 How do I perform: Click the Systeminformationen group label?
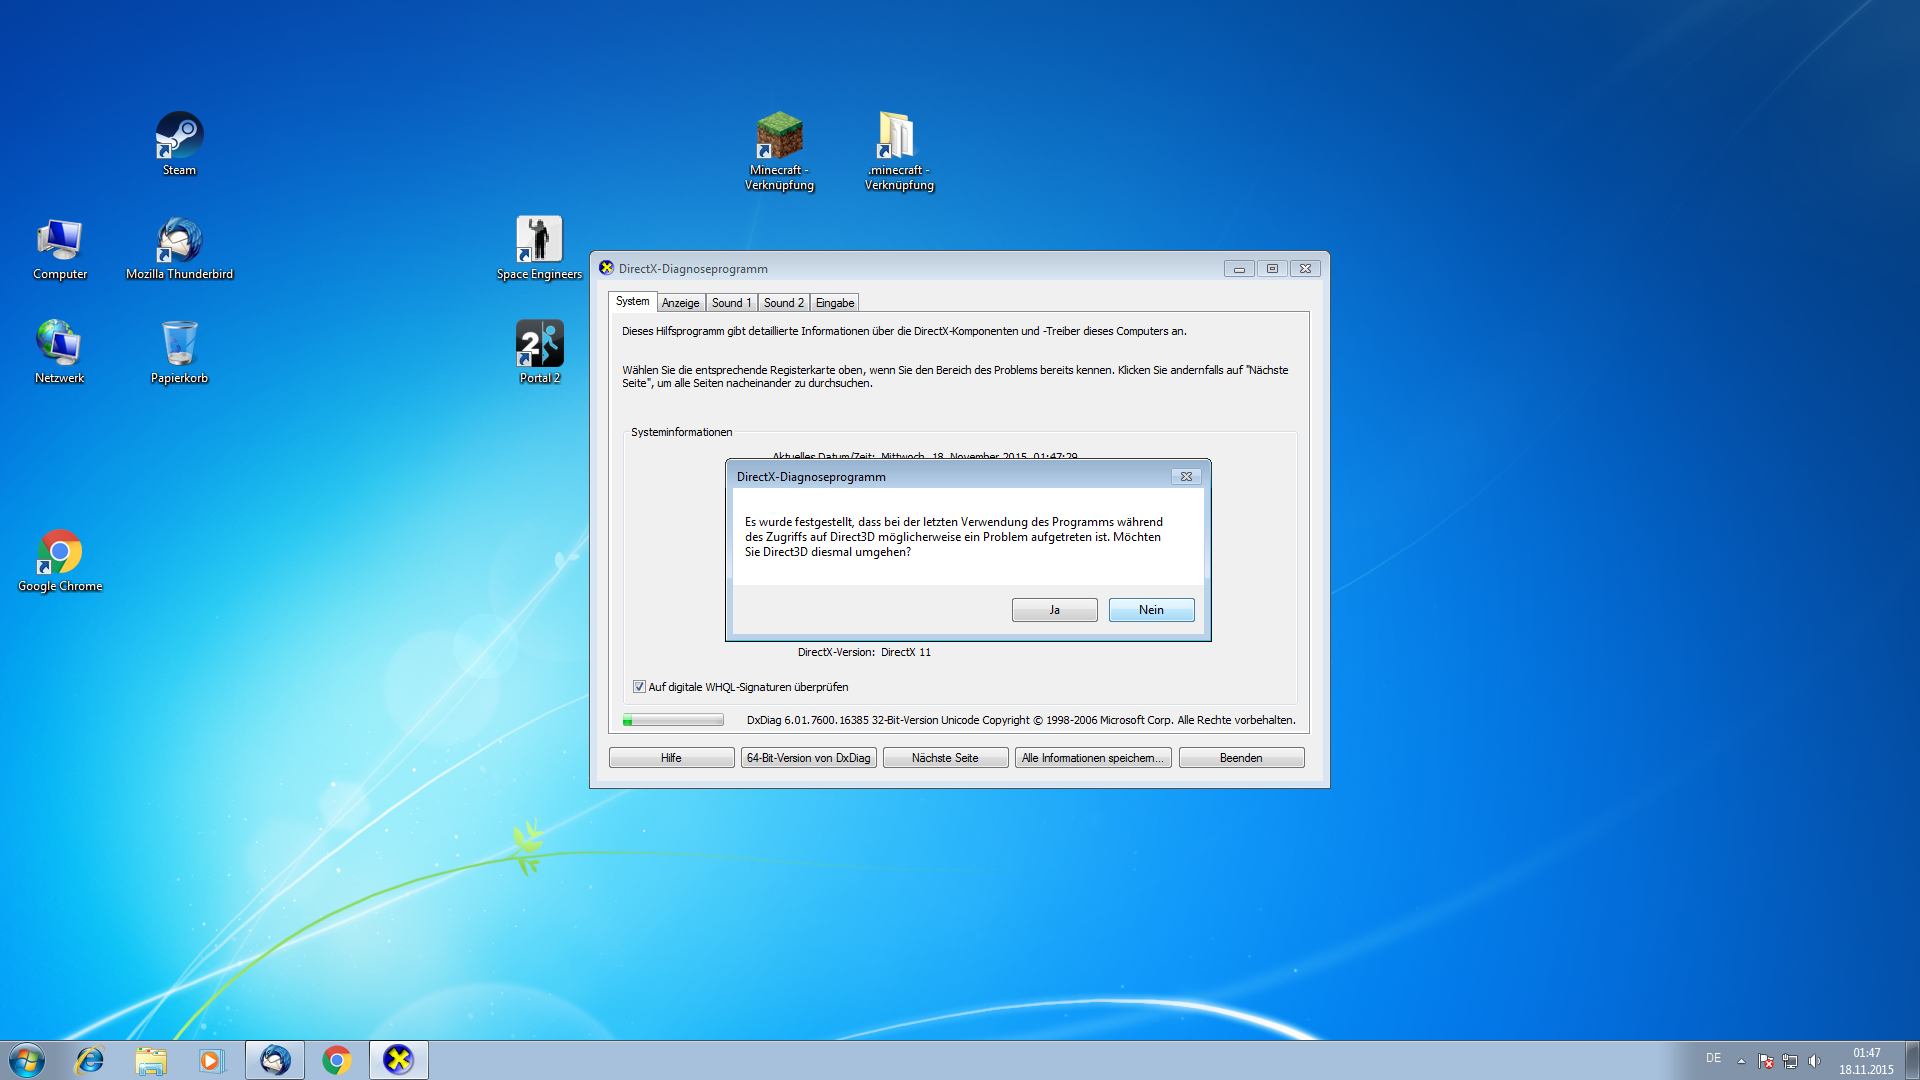click(x=681, y=432)
